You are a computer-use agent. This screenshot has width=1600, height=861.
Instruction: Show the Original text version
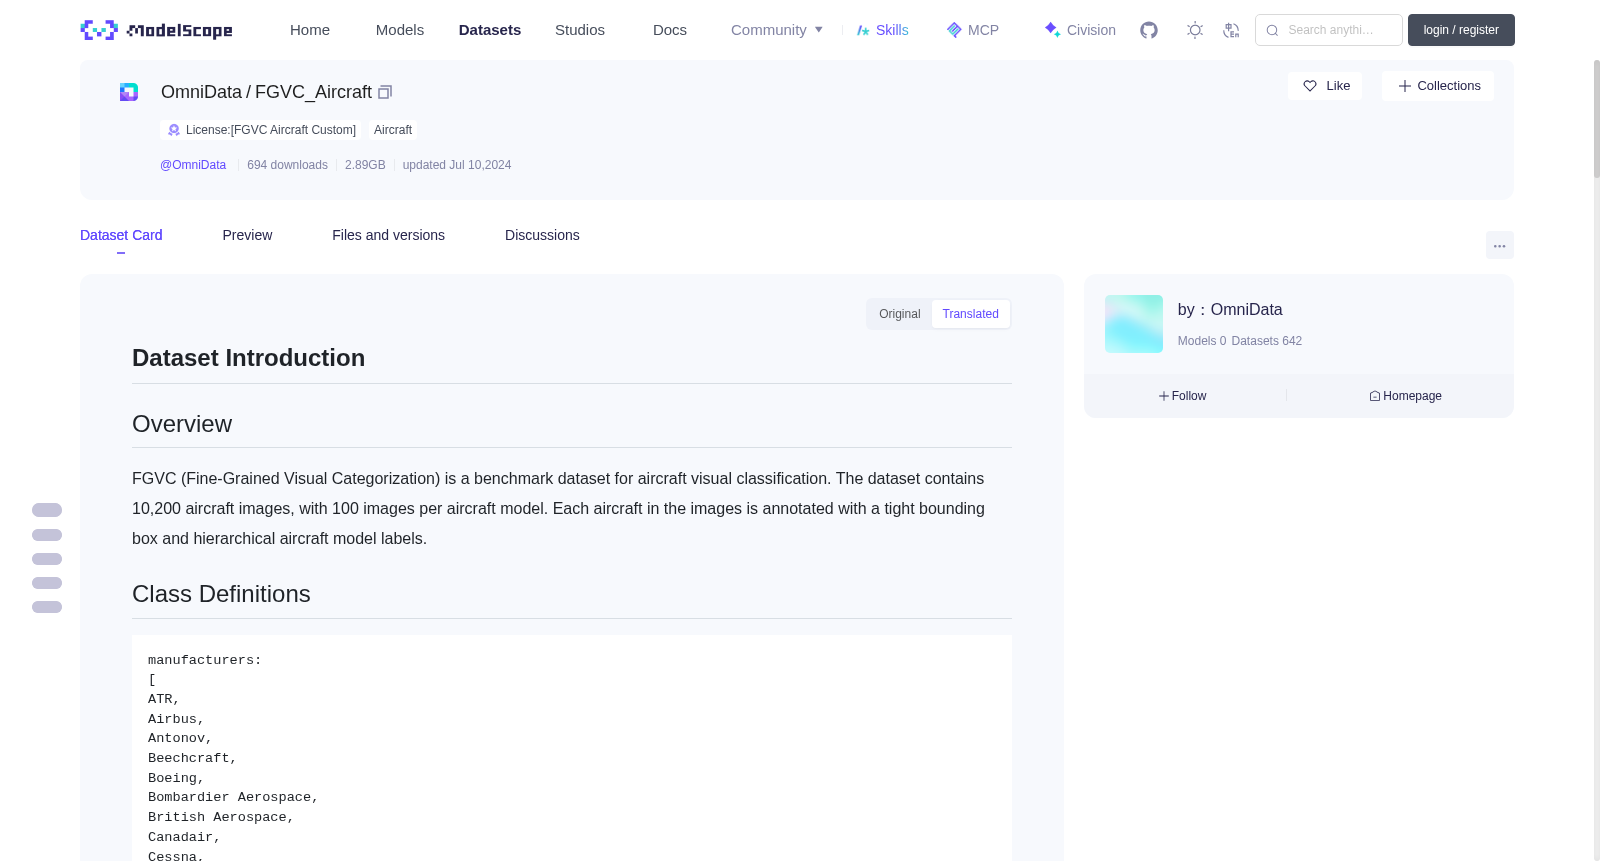click(900, 314)
